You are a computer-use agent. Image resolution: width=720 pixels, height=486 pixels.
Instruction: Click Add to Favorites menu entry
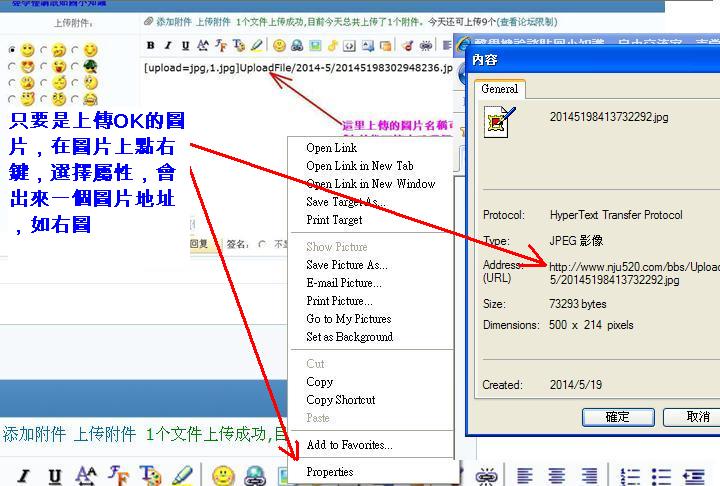tap(349, 445)
